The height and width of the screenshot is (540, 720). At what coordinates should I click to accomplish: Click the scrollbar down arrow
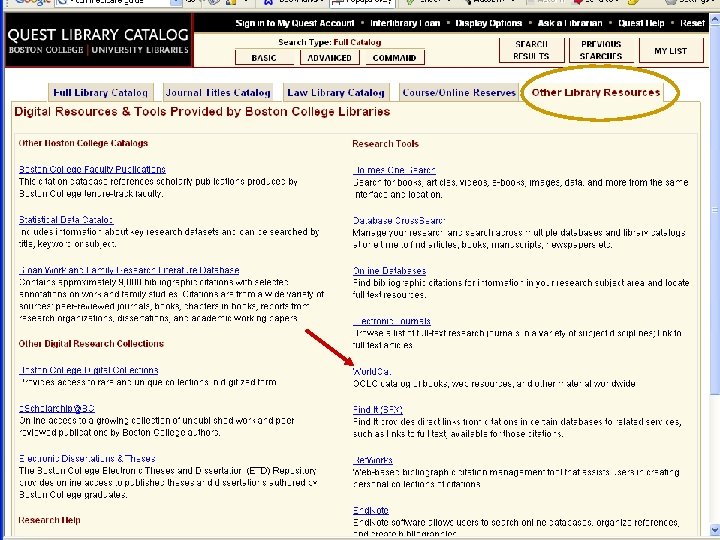(x=714, y=529)
